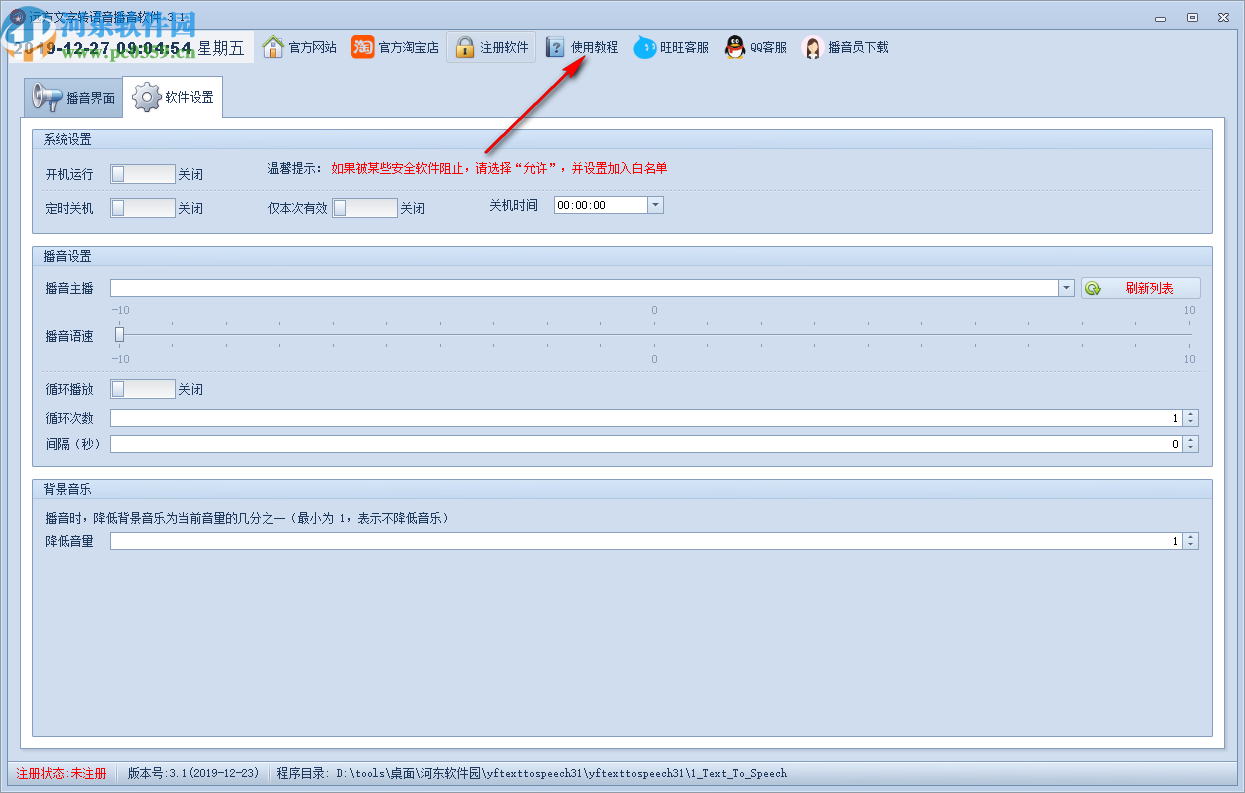
Task: Open the 使用教程 help book icon
Action: [555, 47]
